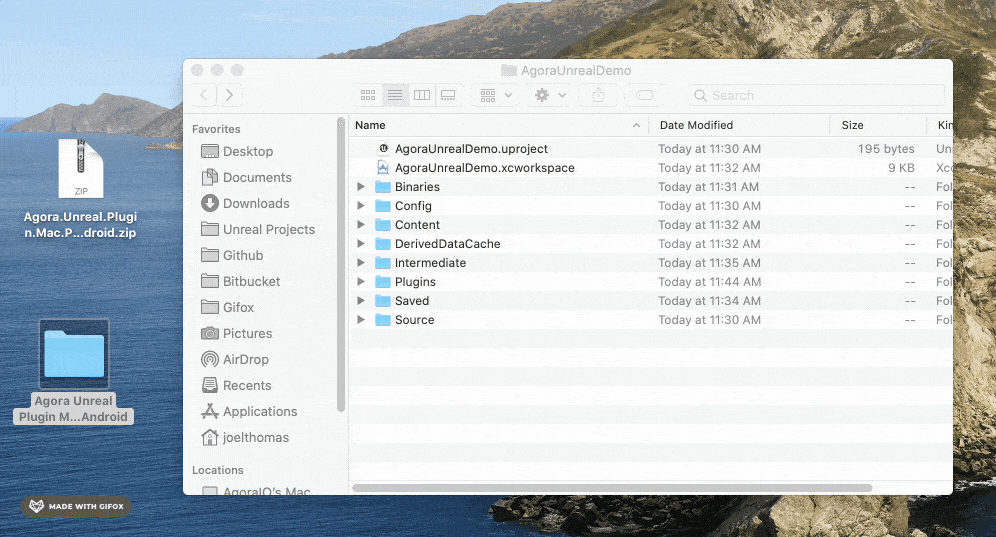
Task: Select the AgoraUnrealDemo.uproject file icon
Action: tap(383, 149)
